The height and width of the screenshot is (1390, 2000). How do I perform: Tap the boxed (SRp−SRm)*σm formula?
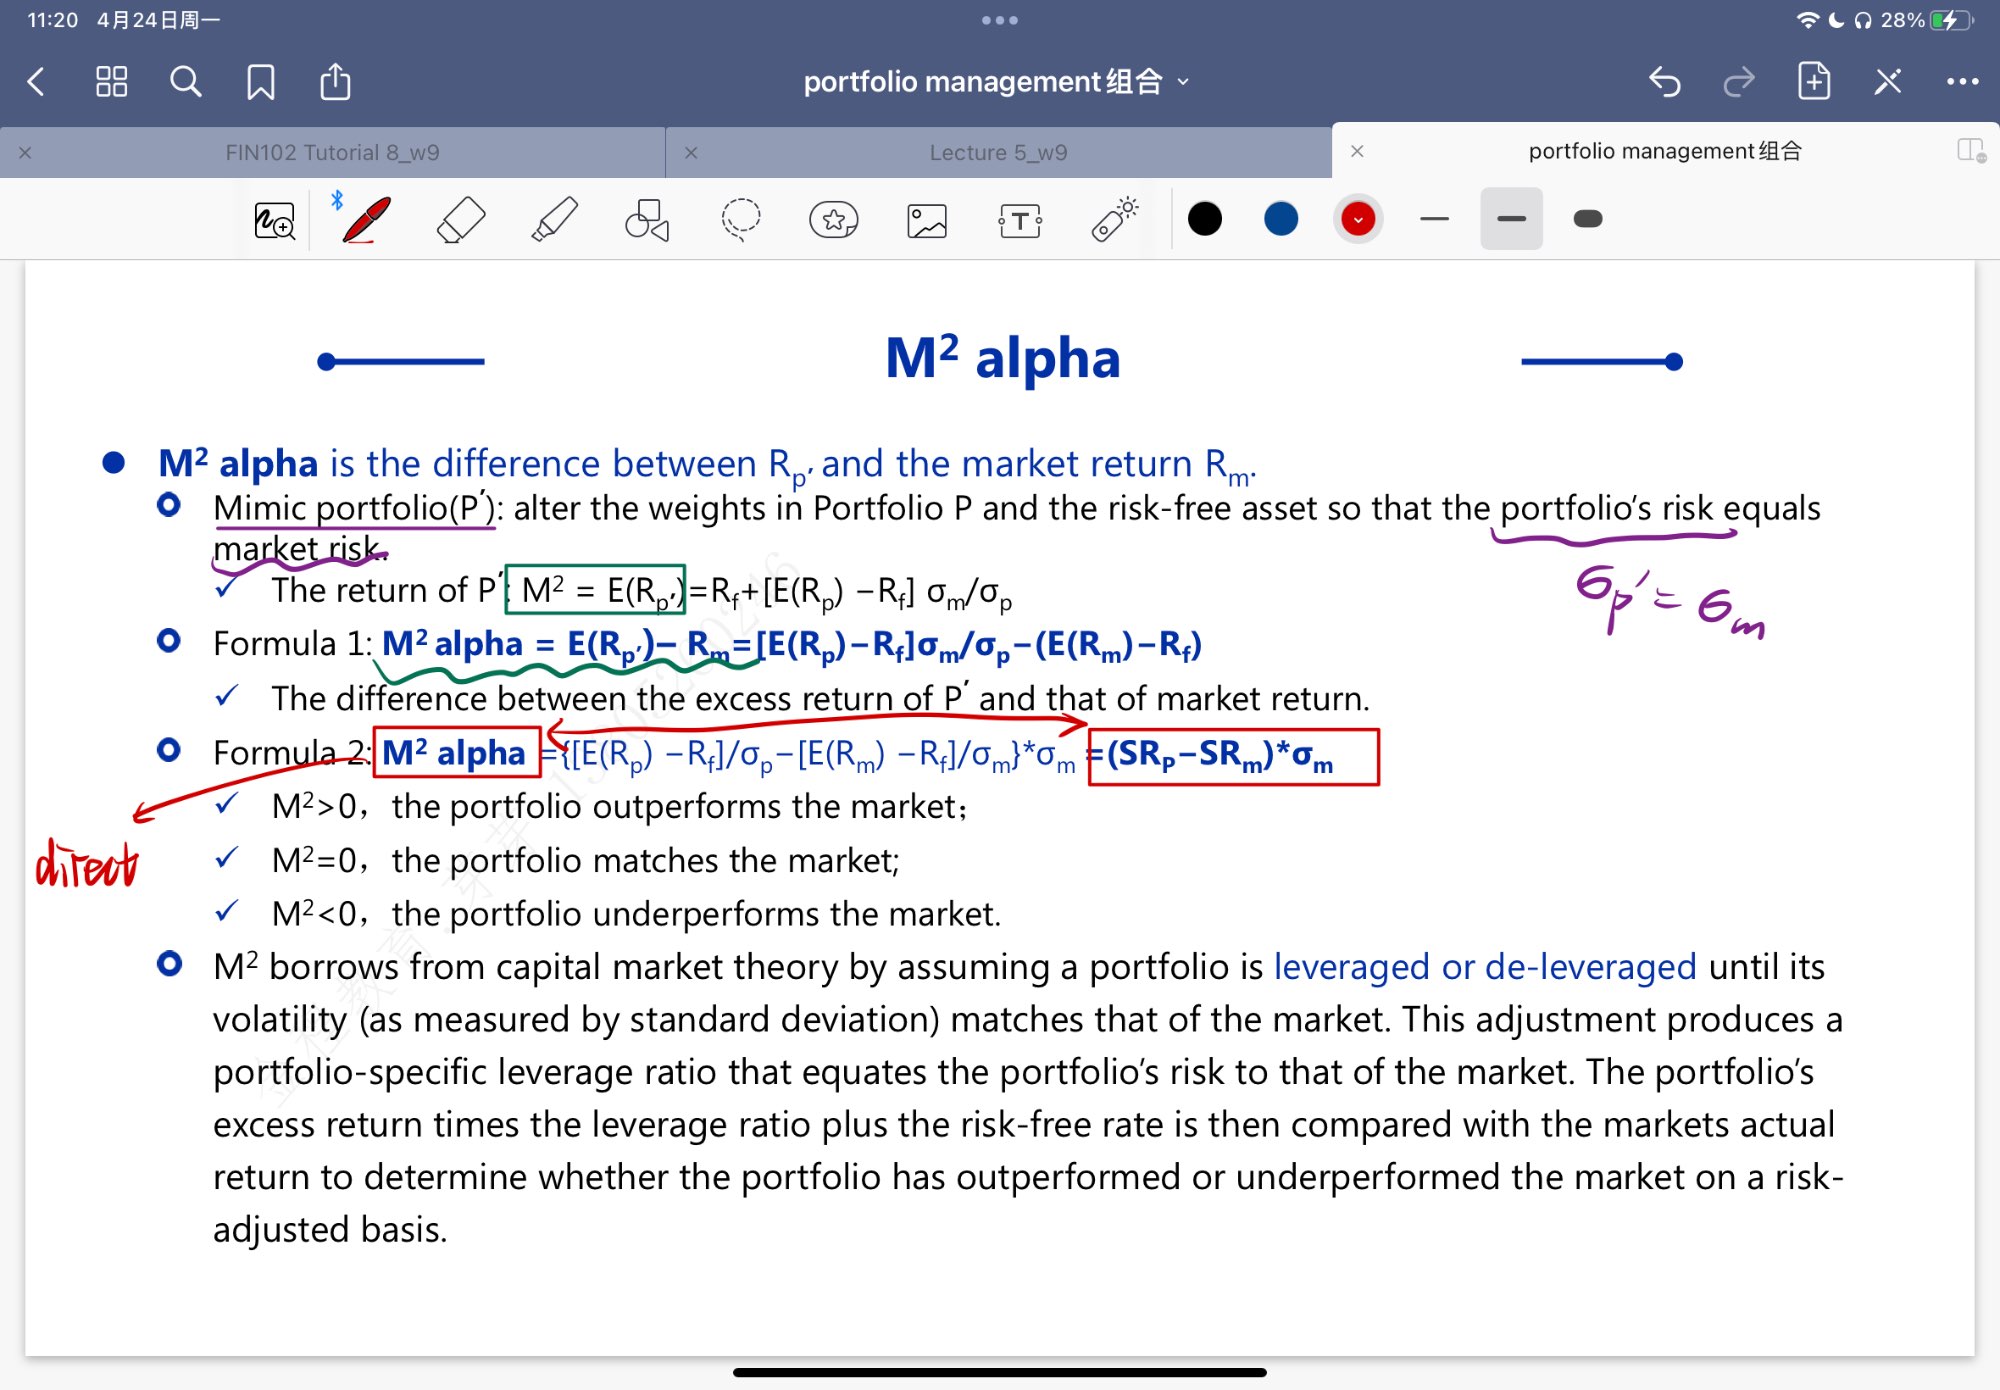click(x=1233, y=756)
